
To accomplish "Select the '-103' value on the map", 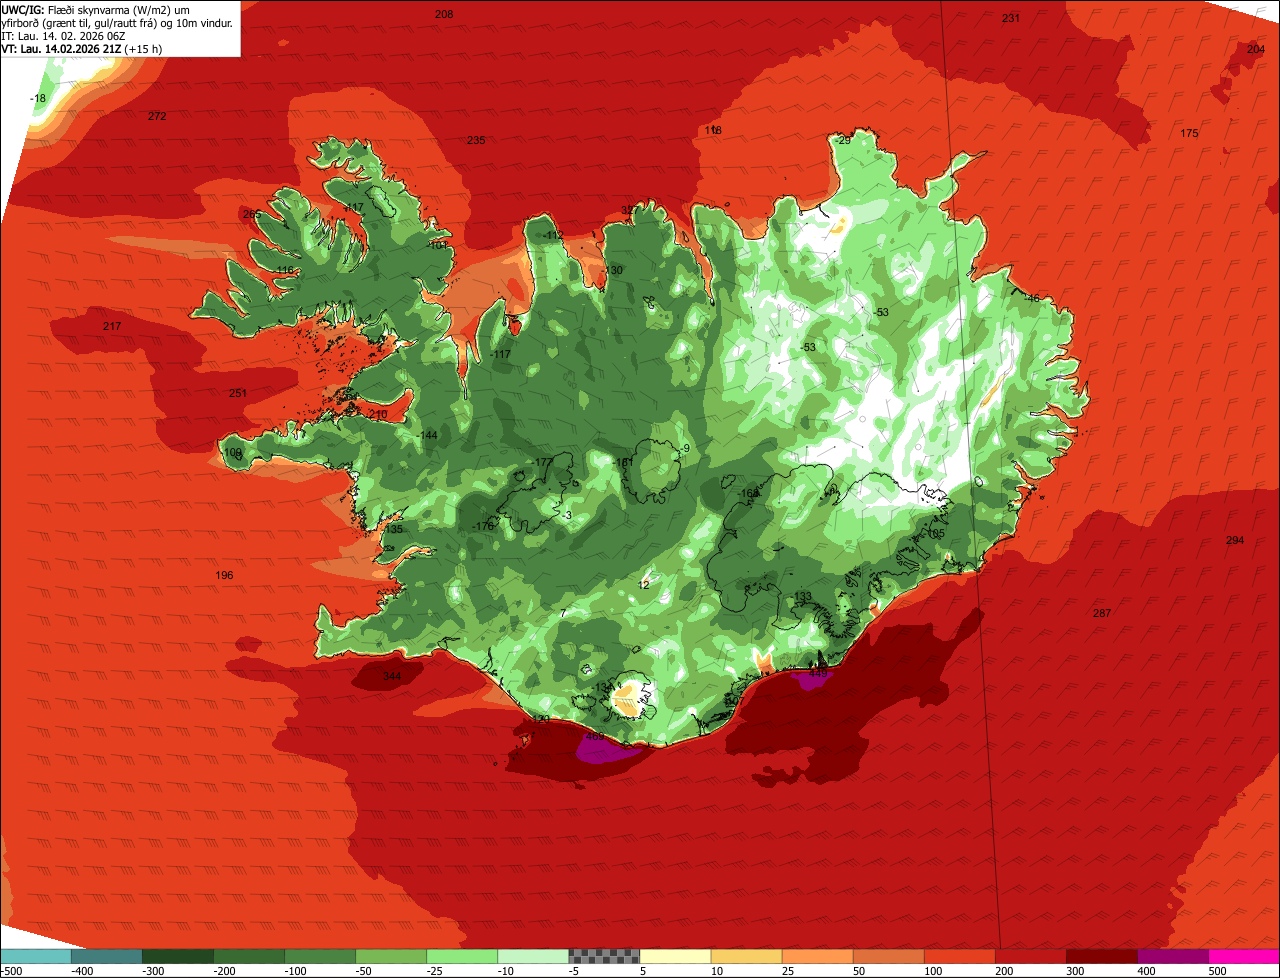I will click(x=436, y=245).
